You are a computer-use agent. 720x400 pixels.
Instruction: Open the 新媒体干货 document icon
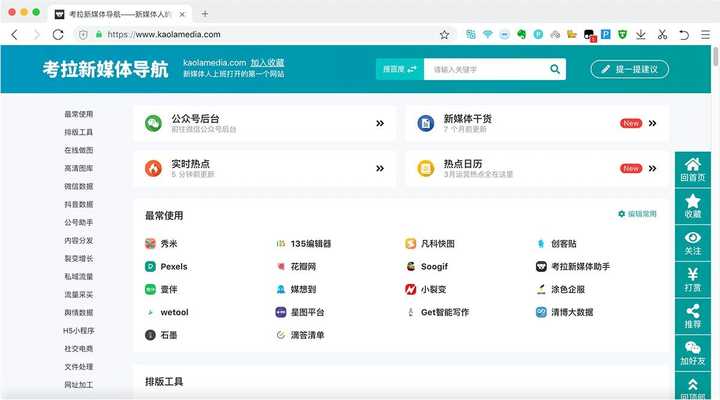[426, 123]
